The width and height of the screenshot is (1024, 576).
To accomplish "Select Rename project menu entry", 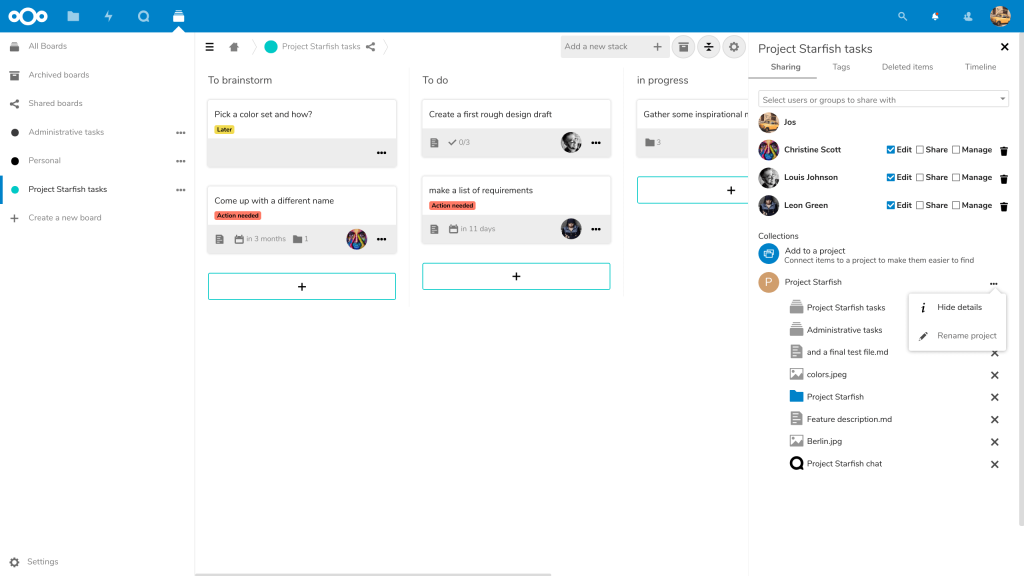I will click(x=966, y=336).
